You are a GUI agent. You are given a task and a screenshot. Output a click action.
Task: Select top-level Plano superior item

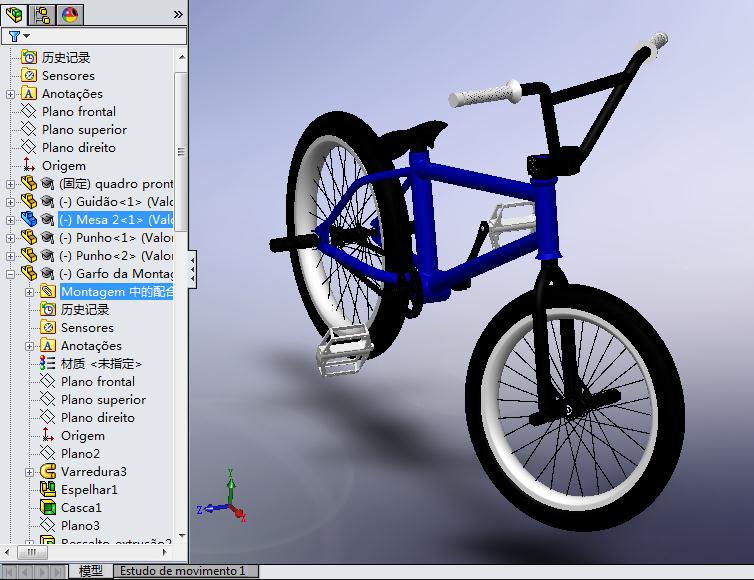click(84, 130)
